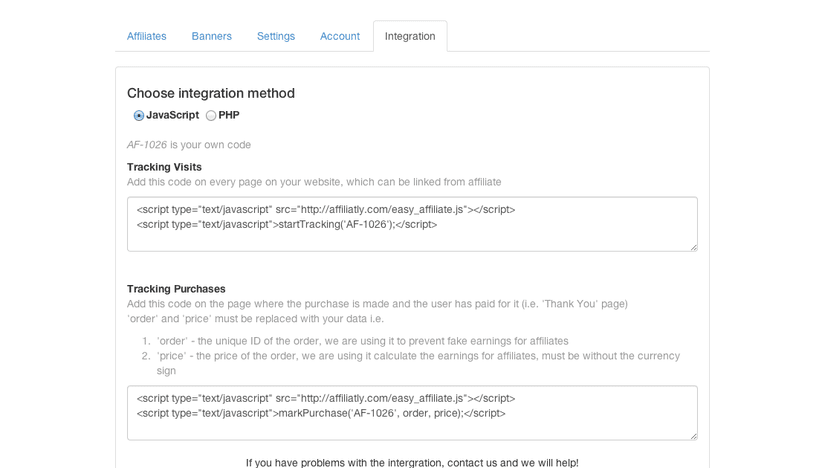Click the 'order' unique ID list item

[x=362, y=341]
